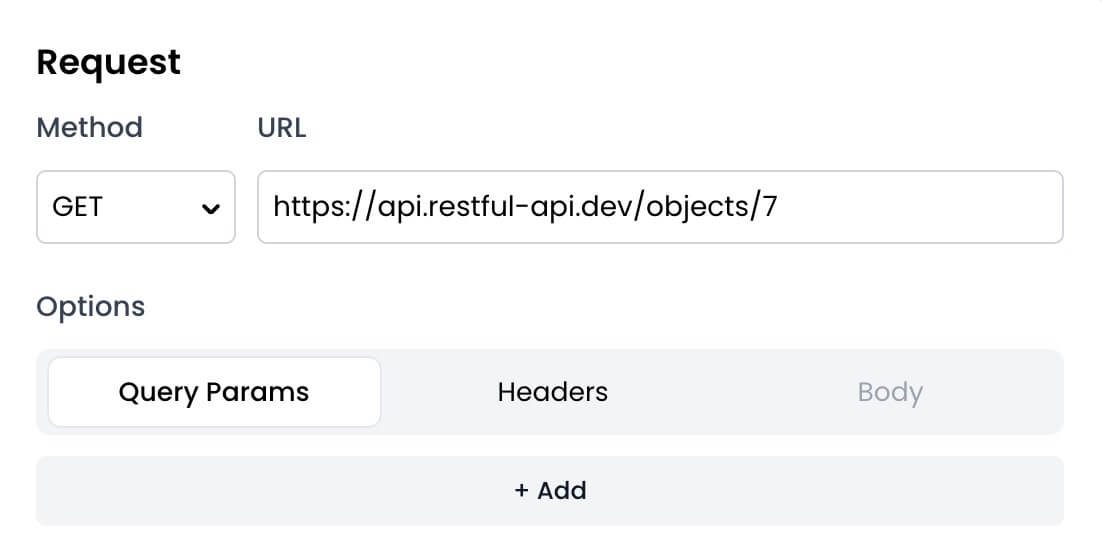
Task: Click the Options section label
Action: click(x=90, y=306)
